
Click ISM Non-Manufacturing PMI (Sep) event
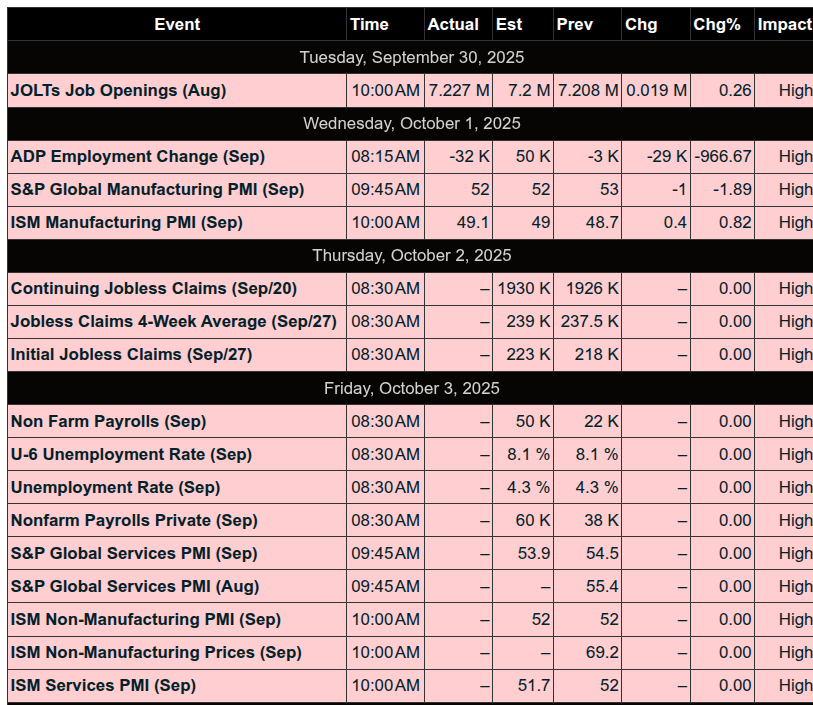click(146, 619)
